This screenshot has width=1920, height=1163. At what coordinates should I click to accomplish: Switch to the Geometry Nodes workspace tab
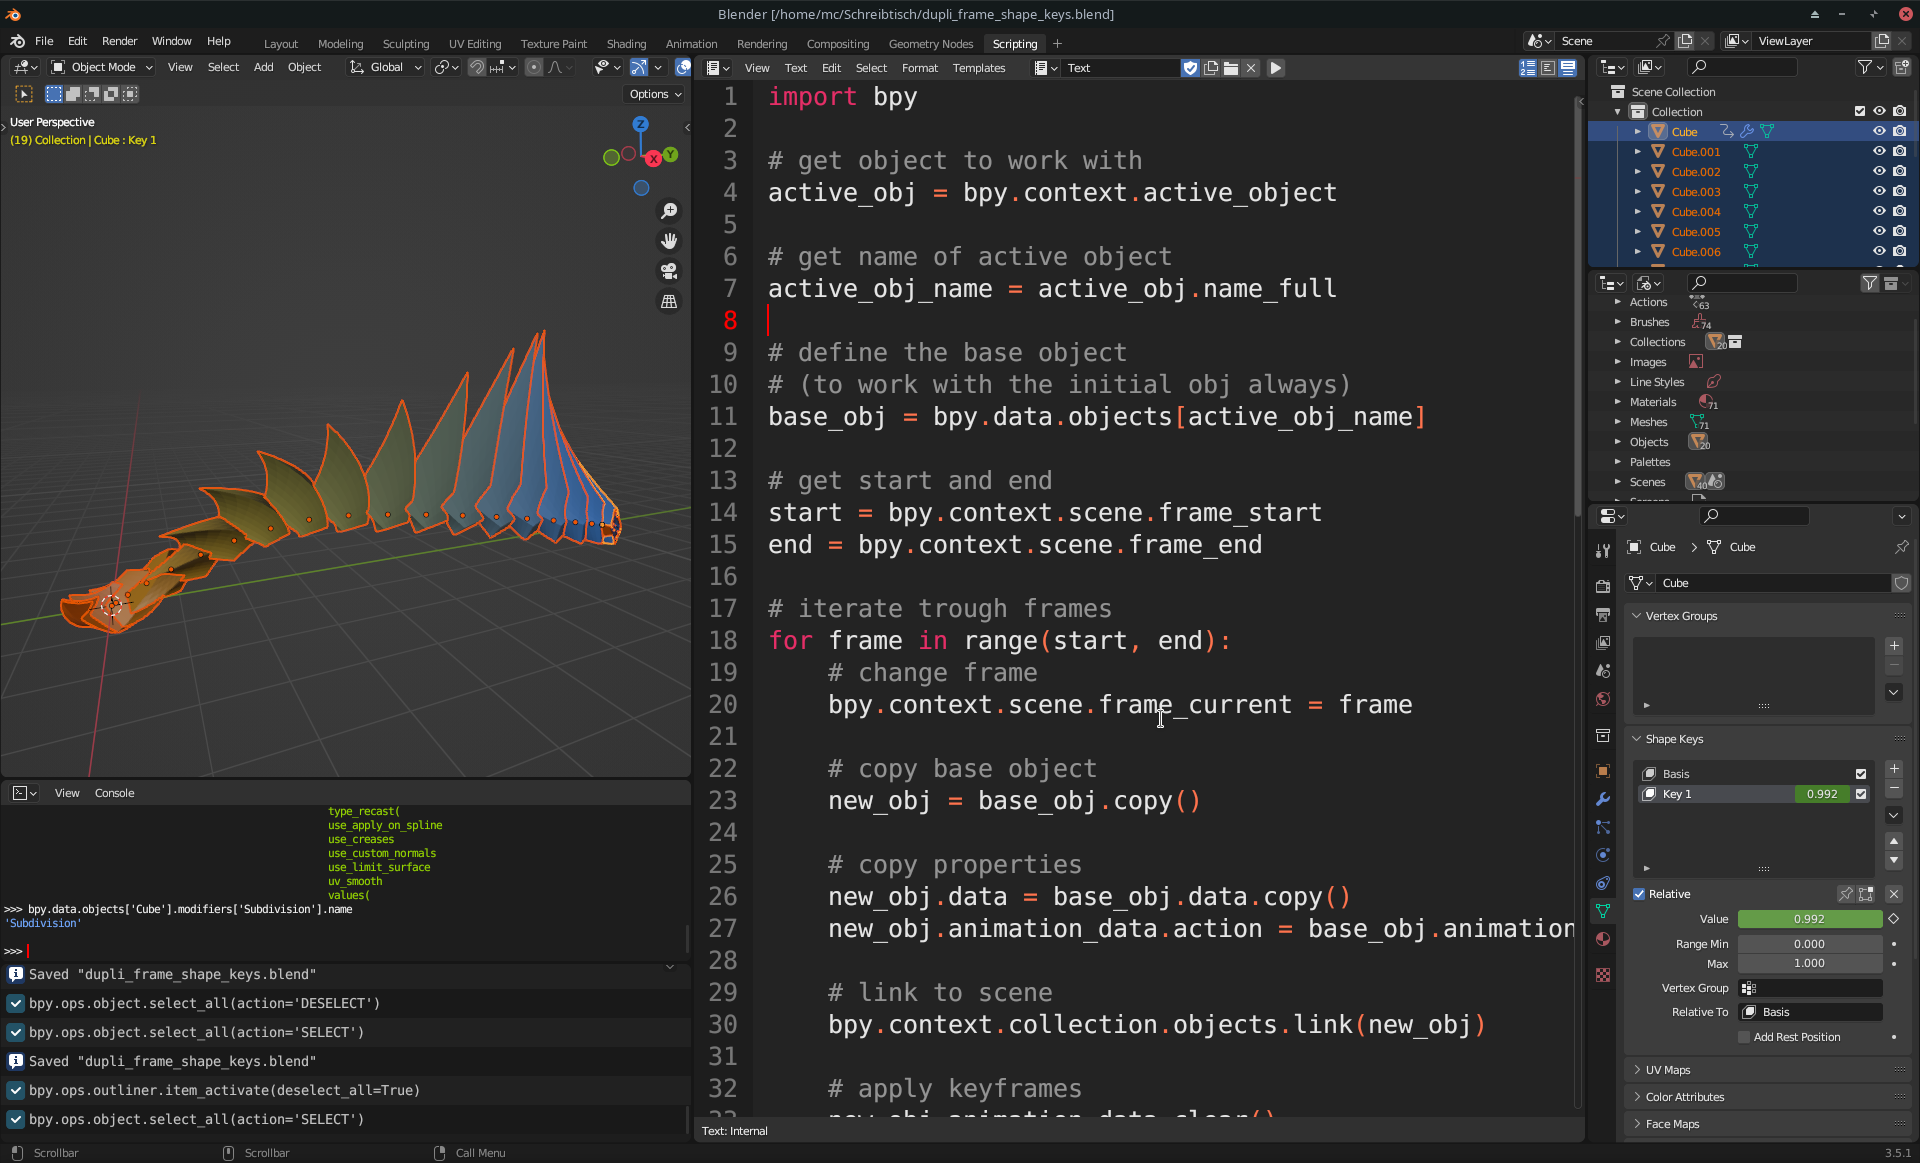[x=930, y=44]
